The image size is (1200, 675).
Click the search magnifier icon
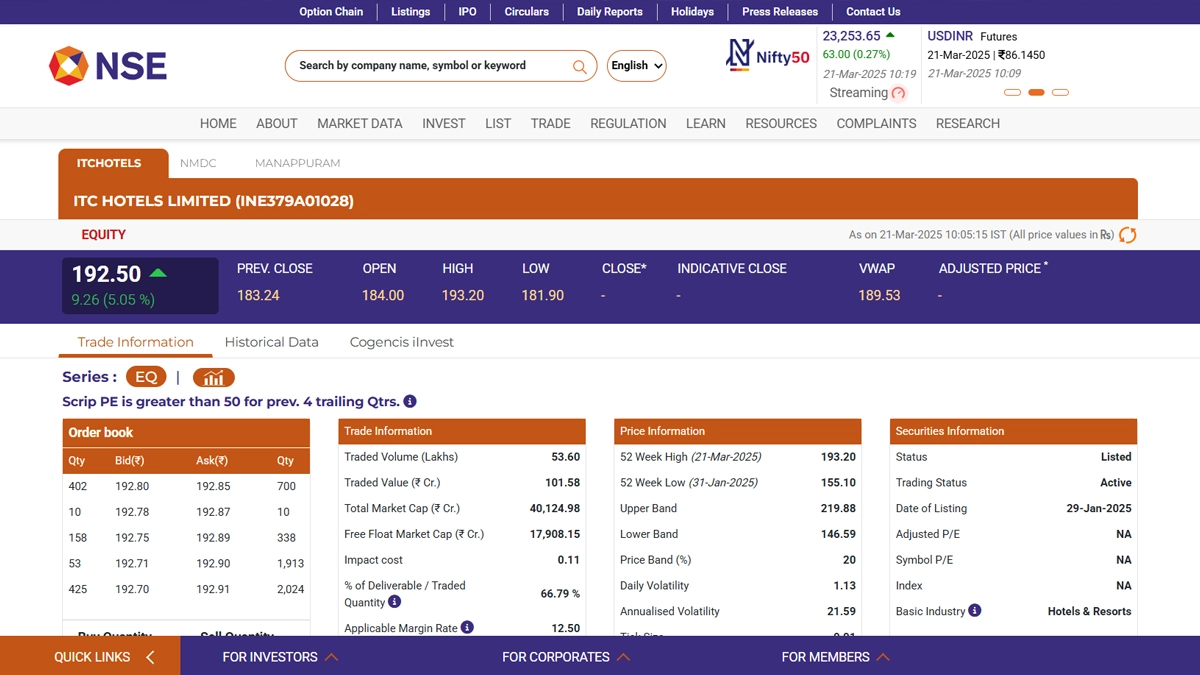point(579,67)
